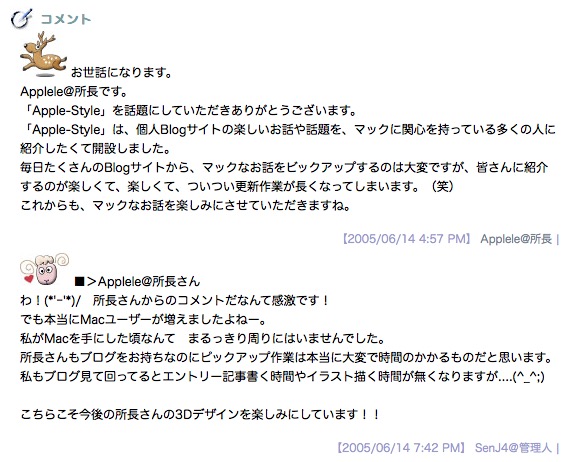Click the line about Macユーザー increasing

tap(144, 320)
